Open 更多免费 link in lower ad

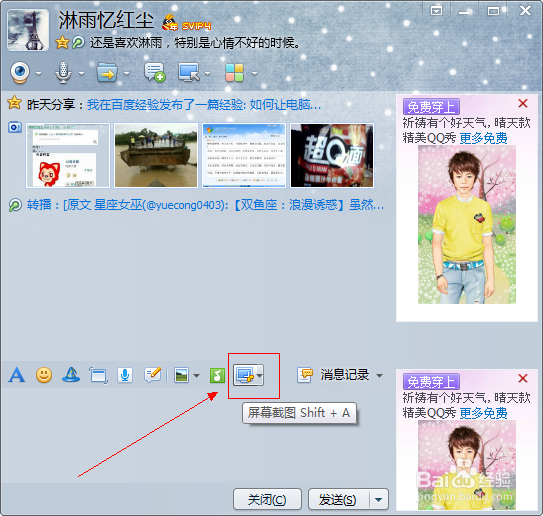pos(483,413)
